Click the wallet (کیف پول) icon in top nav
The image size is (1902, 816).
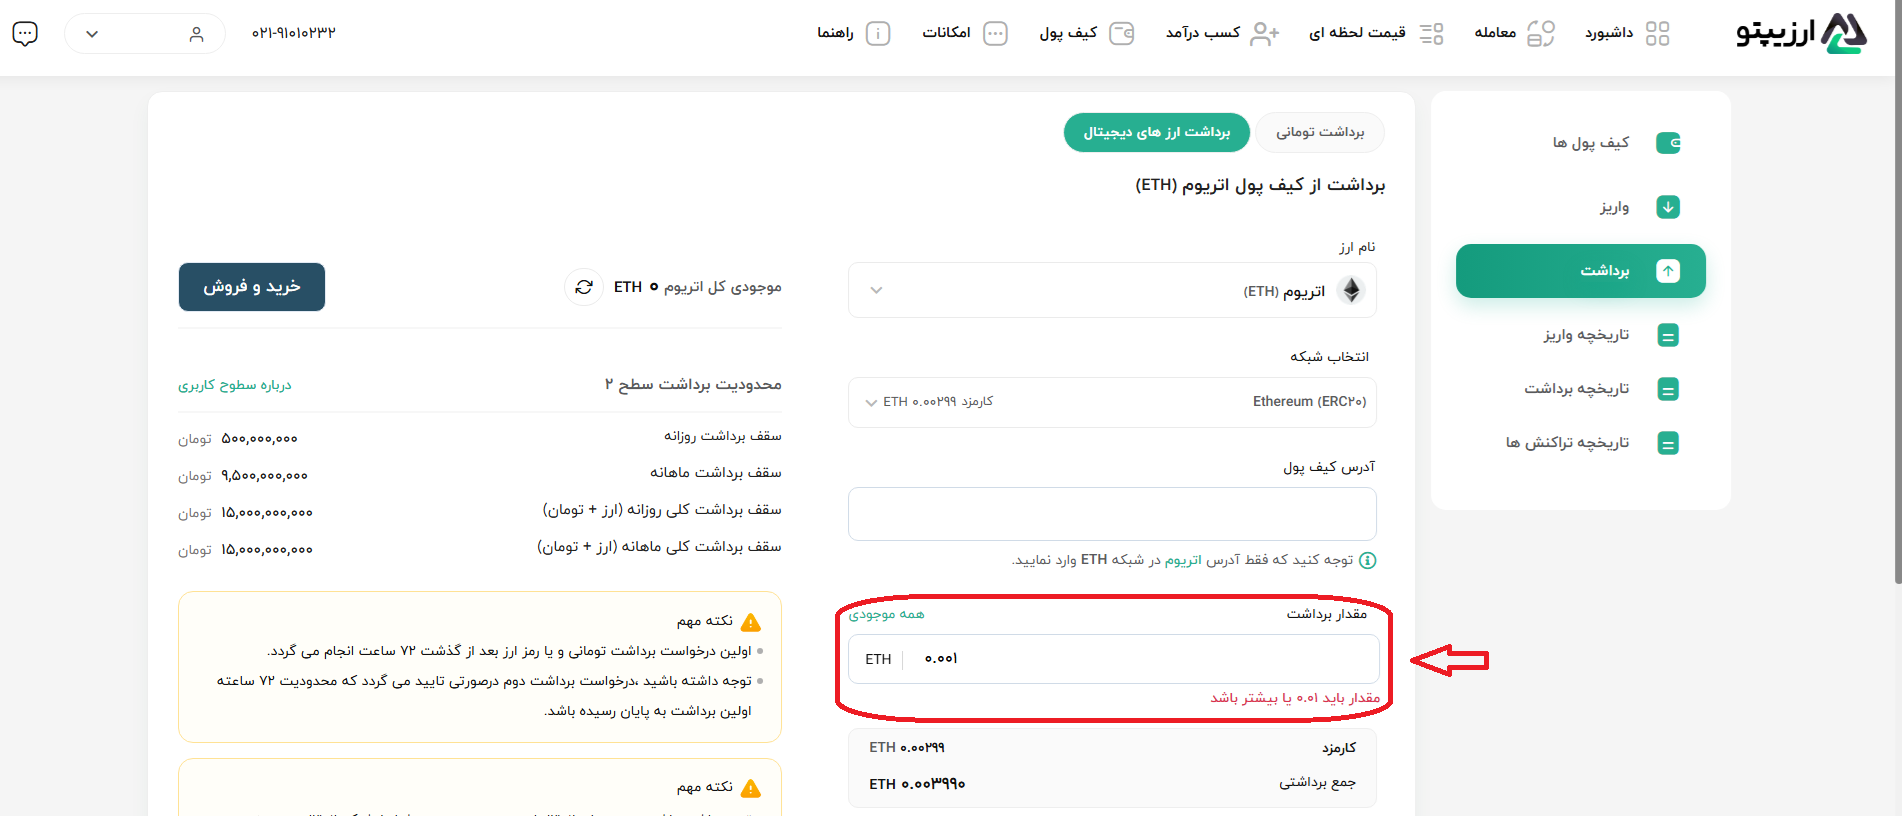click(x=1122, y=33)
